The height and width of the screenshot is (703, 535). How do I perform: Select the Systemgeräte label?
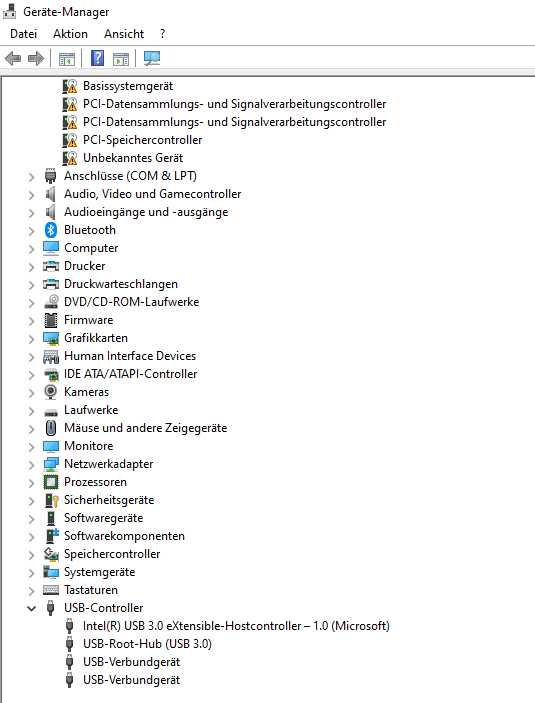(x=100, y=572)
